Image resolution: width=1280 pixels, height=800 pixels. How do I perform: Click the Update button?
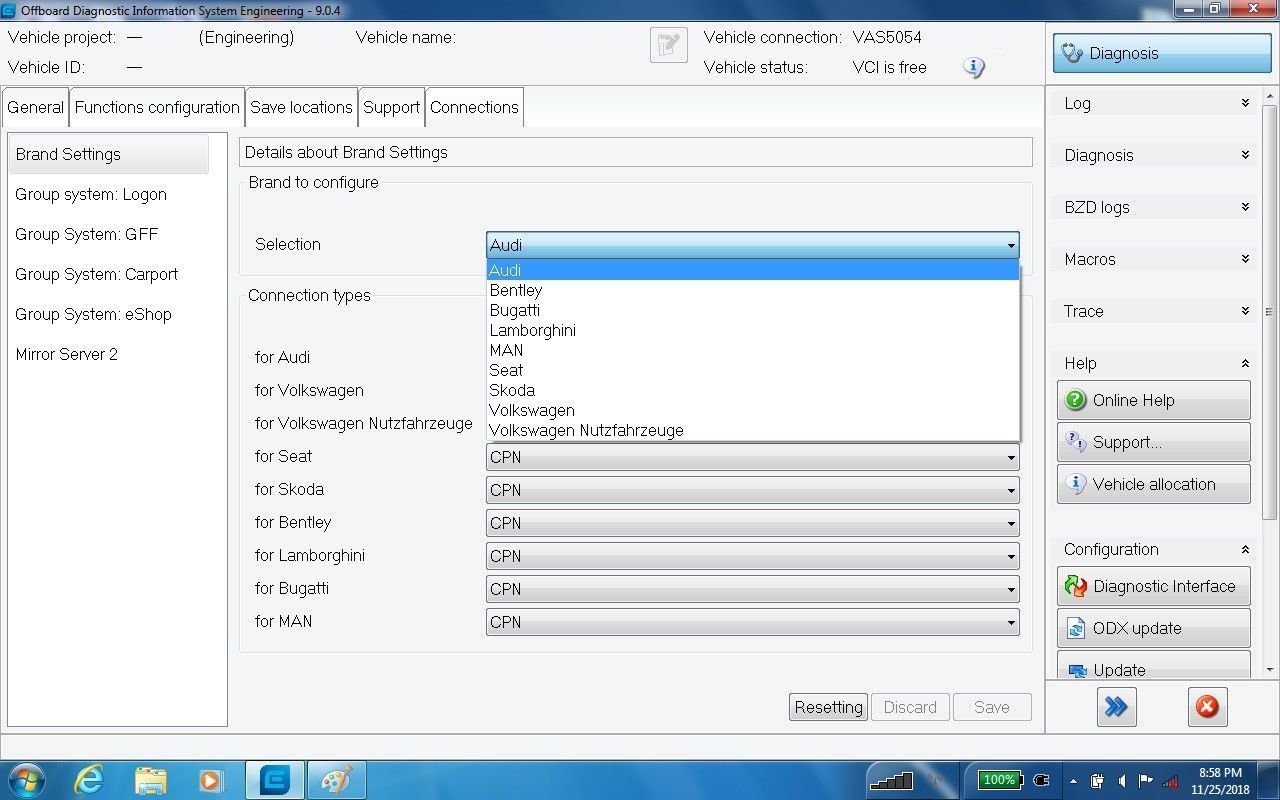[x=1153, y=667]
